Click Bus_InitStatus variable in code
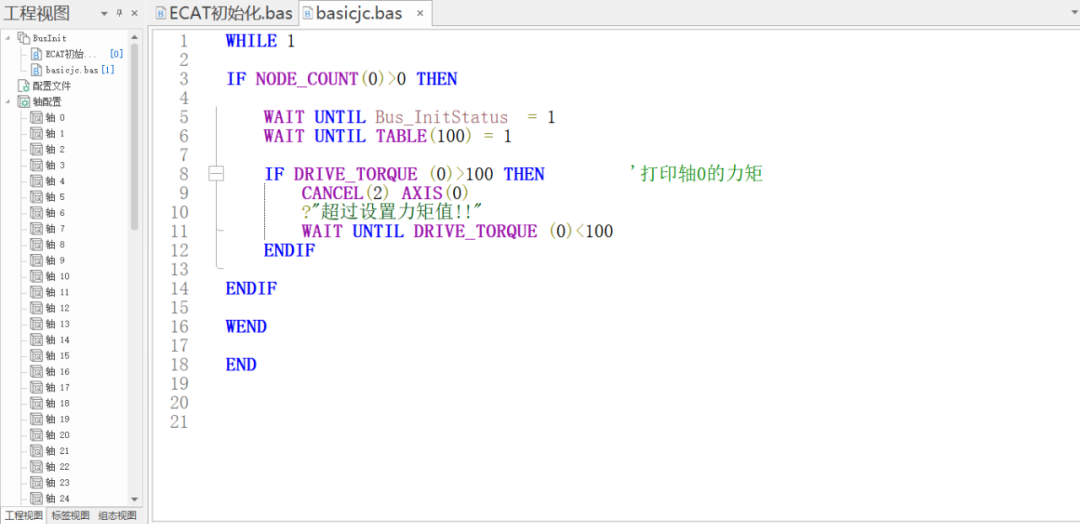Viewport: 1080px width, 524px height. pyautogui.click(x=442, y=117)
